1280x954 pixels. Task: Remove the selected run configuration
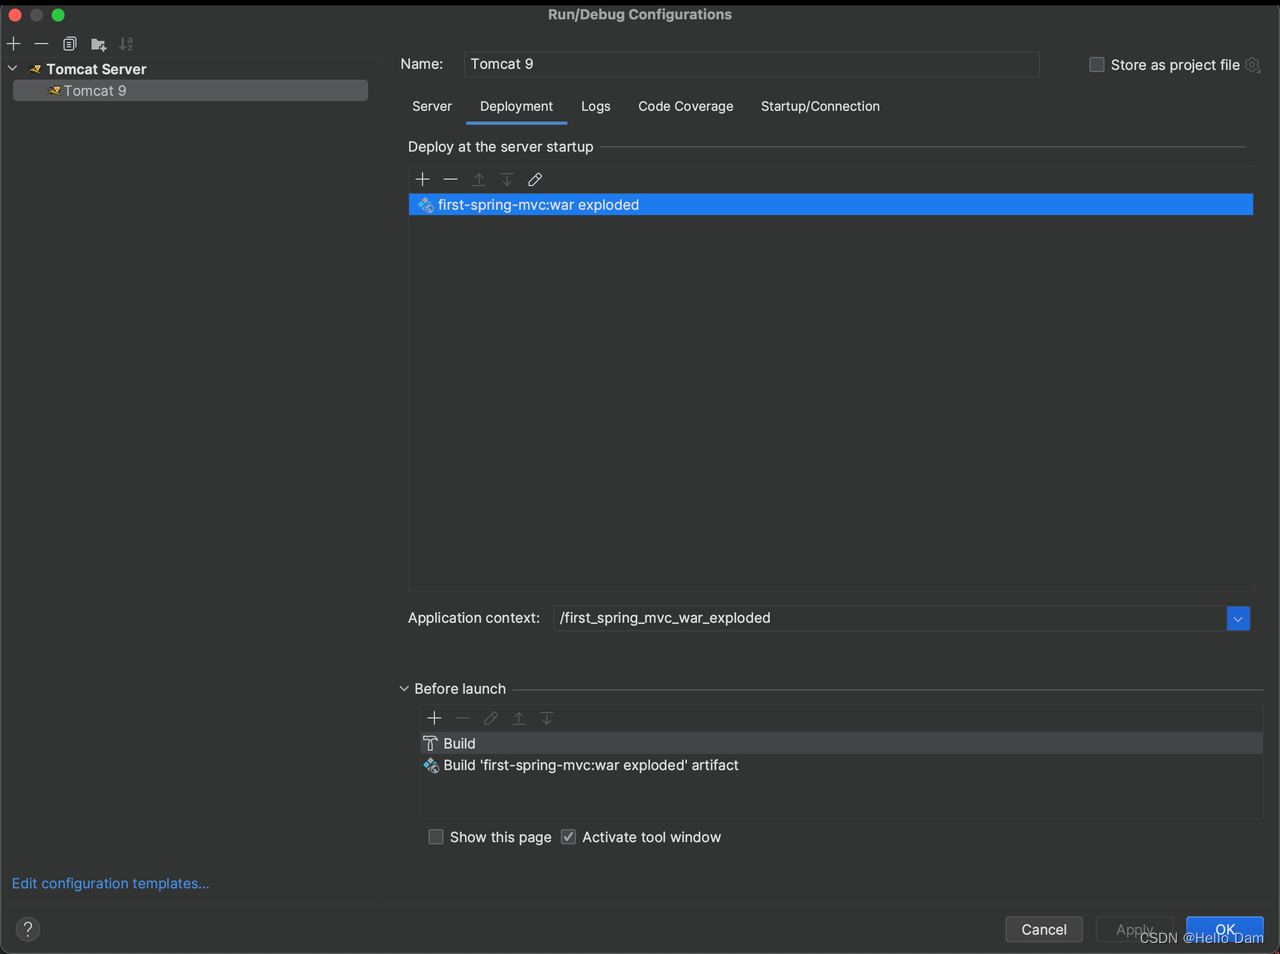(41, 44)
